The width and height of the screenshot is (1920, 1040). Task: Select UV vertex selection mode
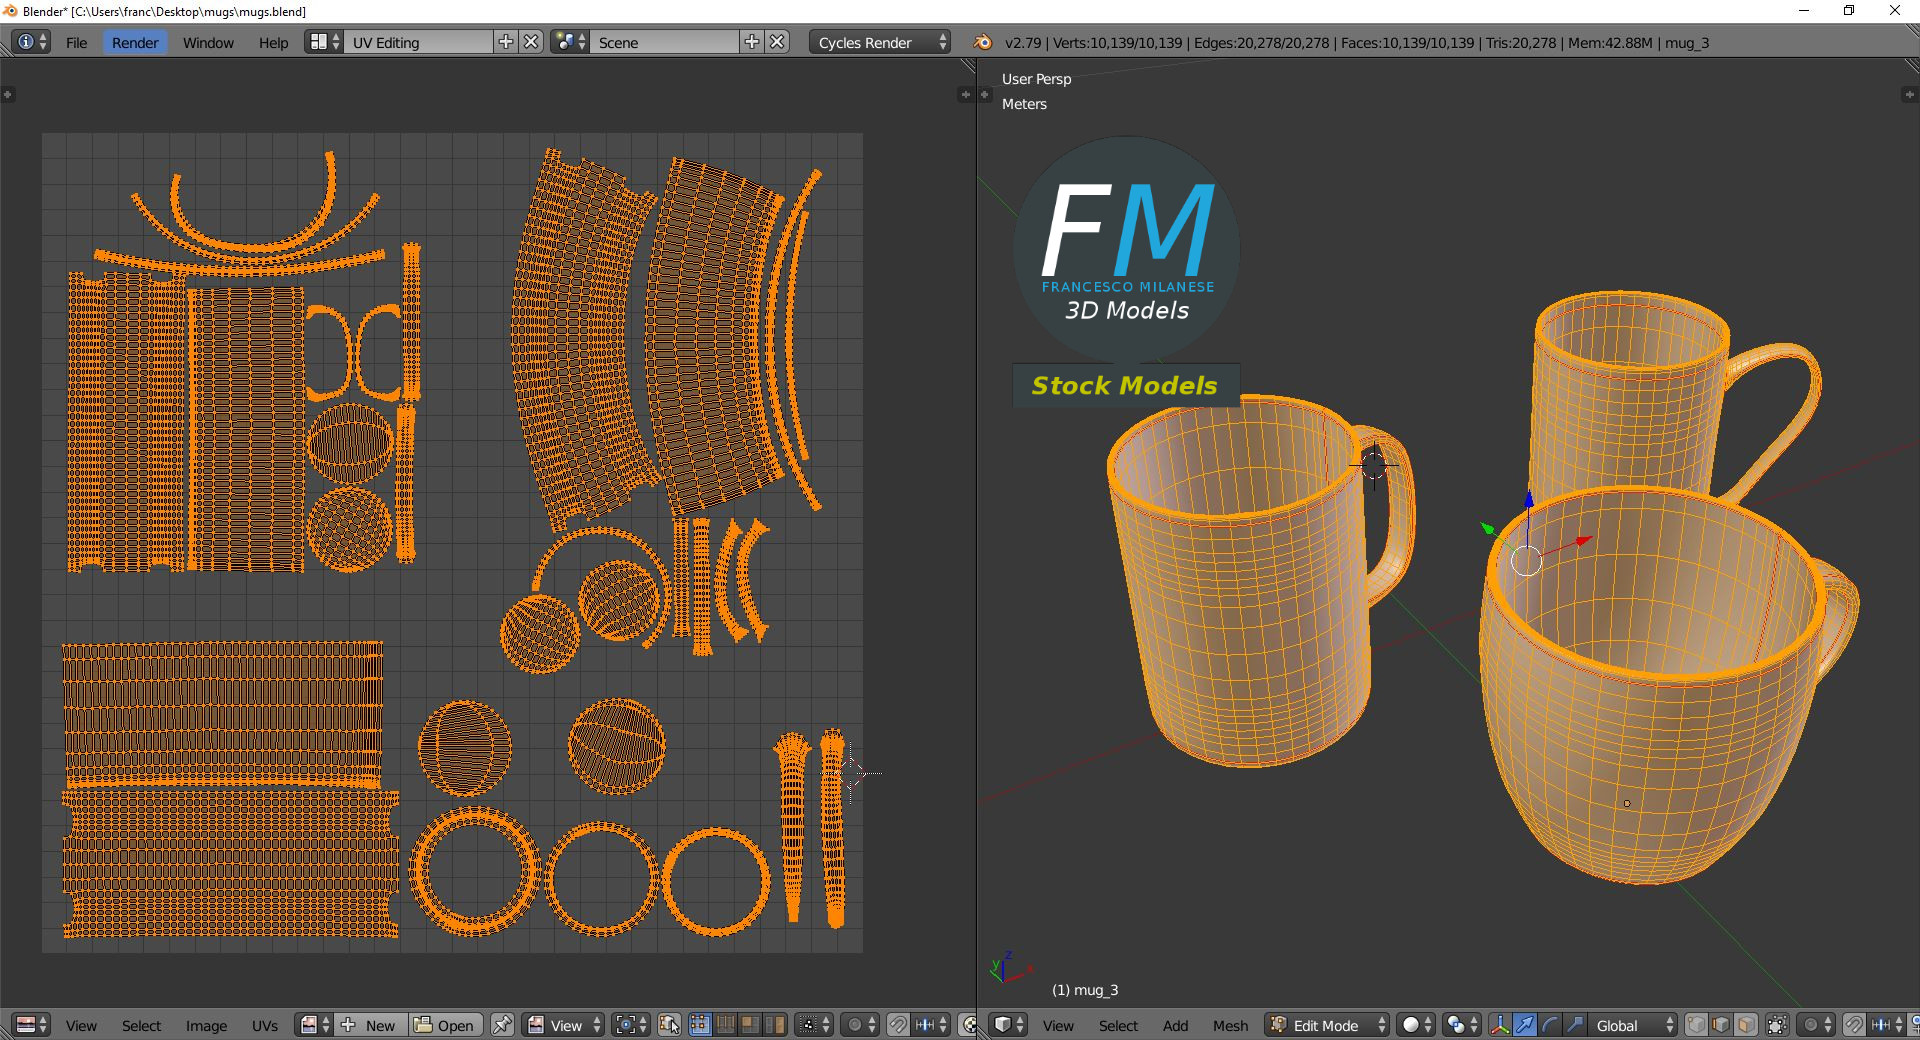click(x=700, y=1025)
